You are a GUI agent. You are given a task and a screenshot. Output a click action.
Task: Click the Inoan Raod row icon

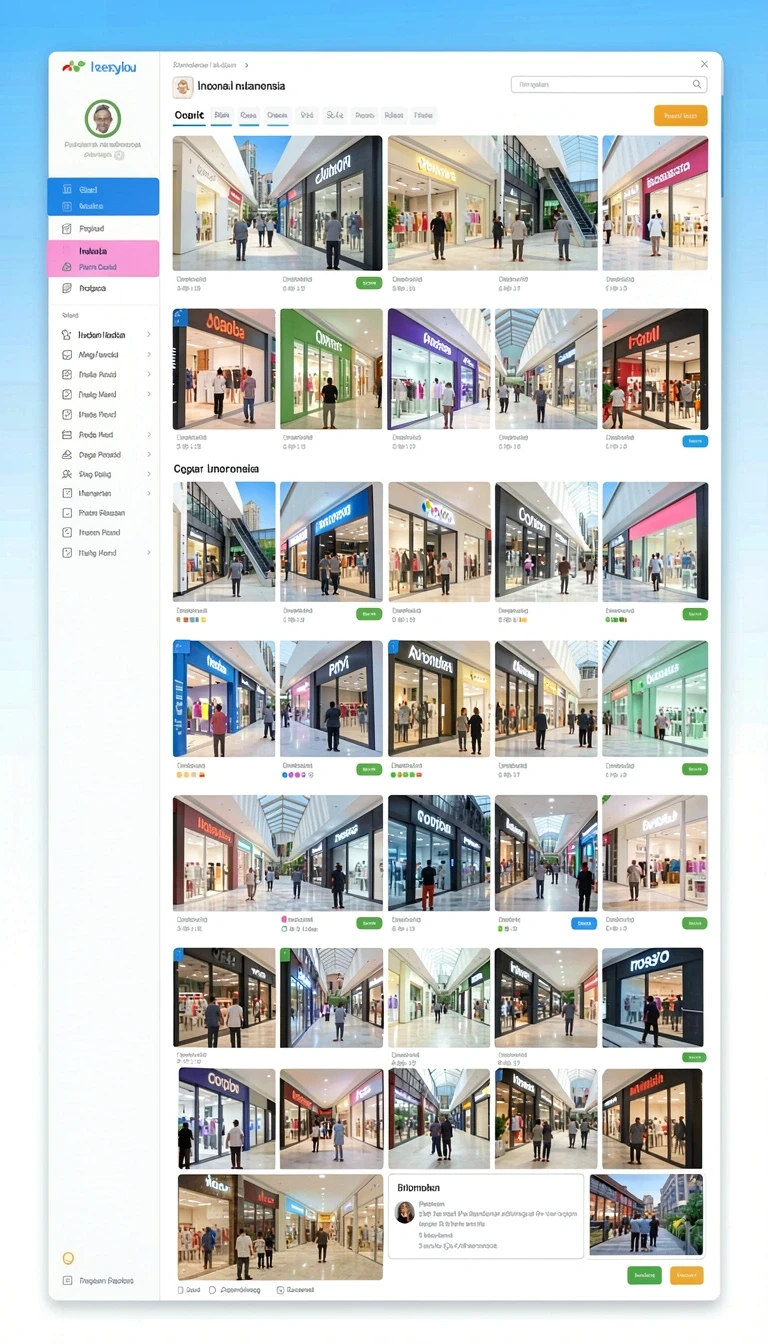coord(67,533)
